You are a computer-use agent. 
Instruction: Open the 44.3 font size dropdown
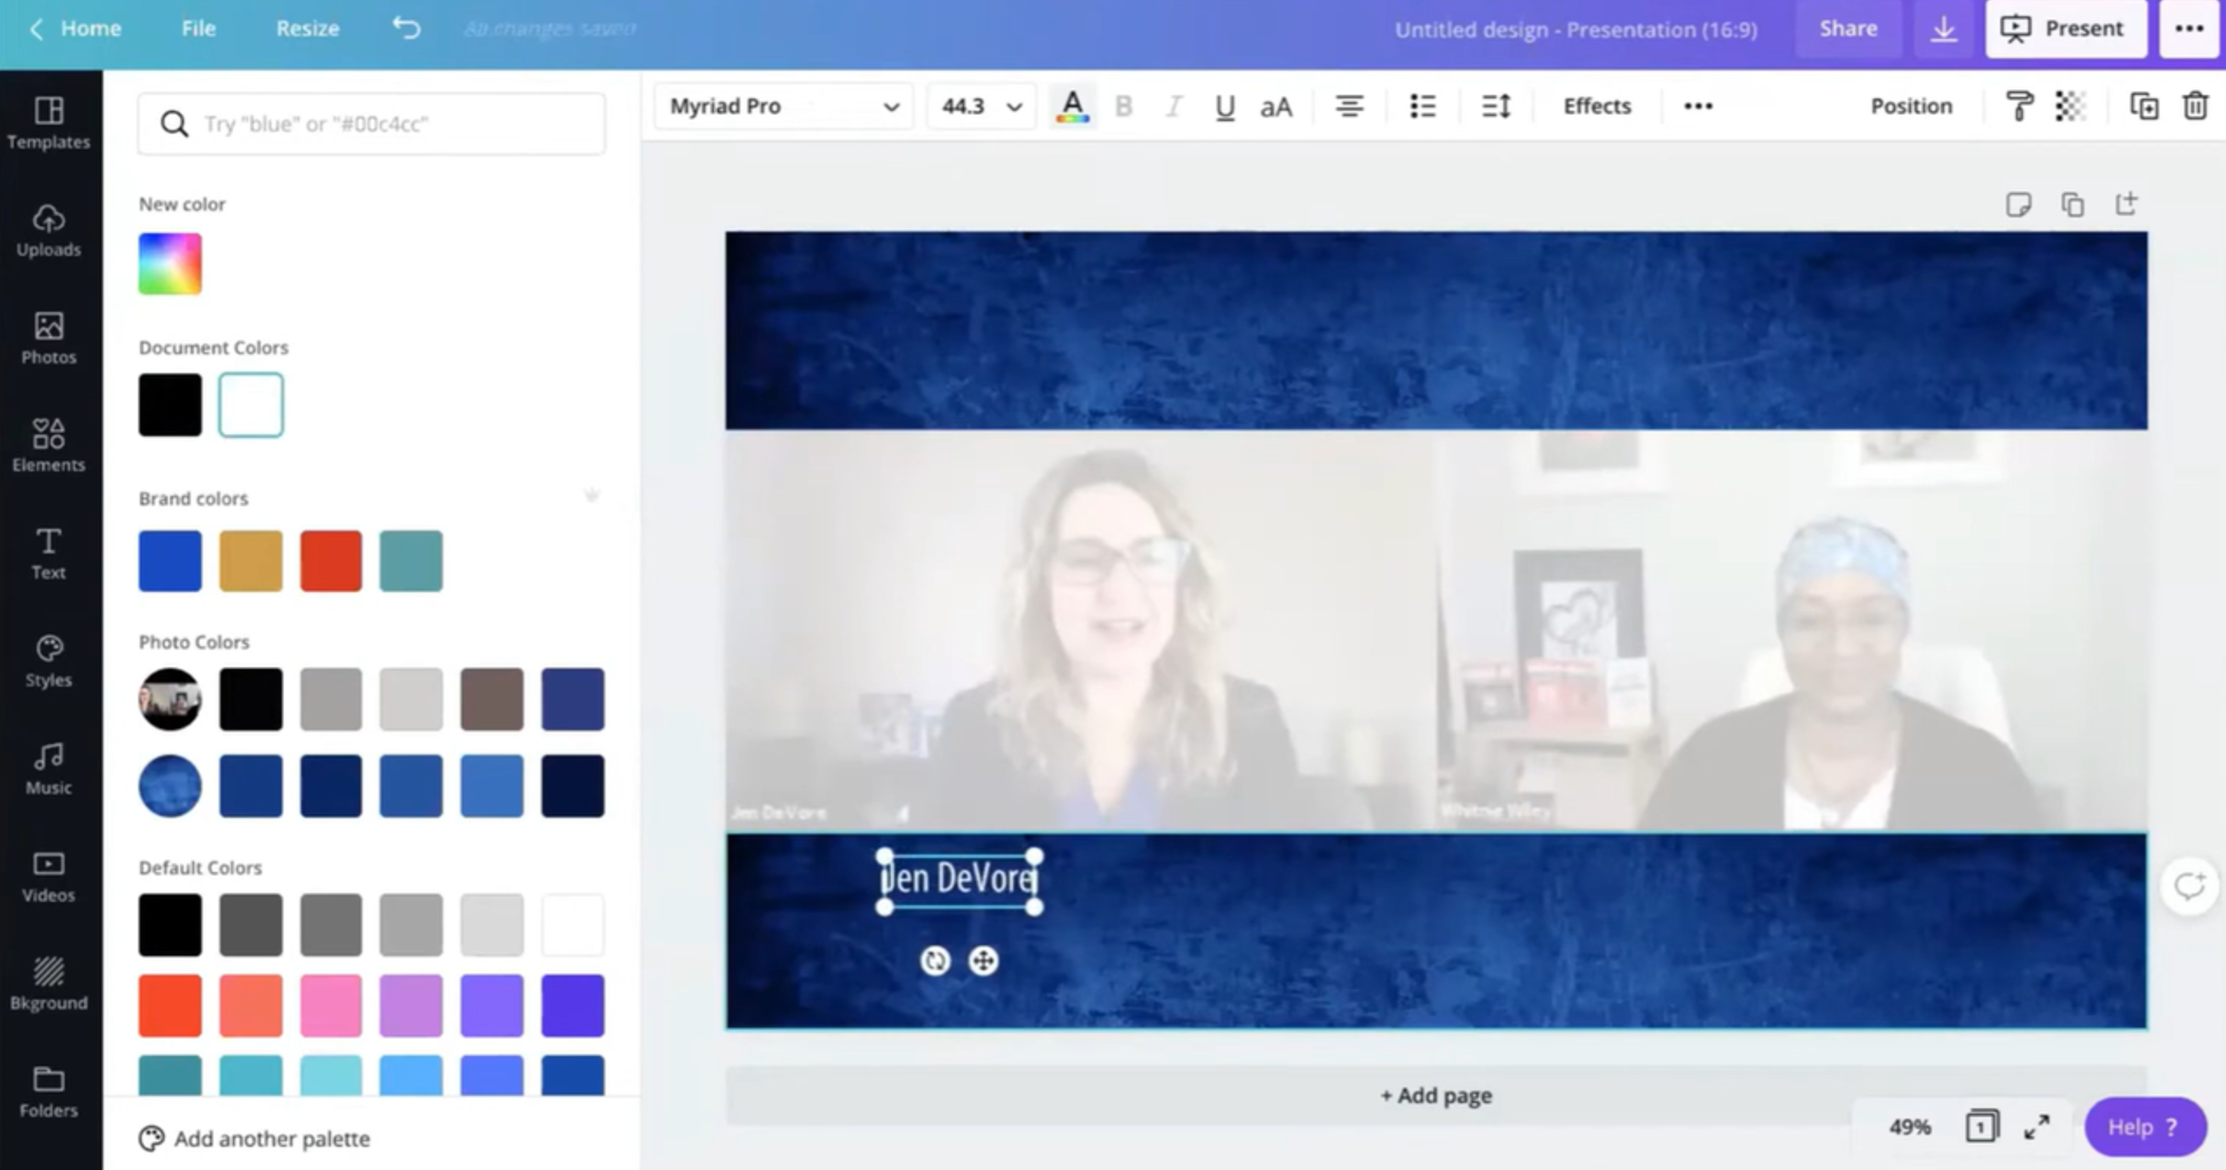point(981,106)
